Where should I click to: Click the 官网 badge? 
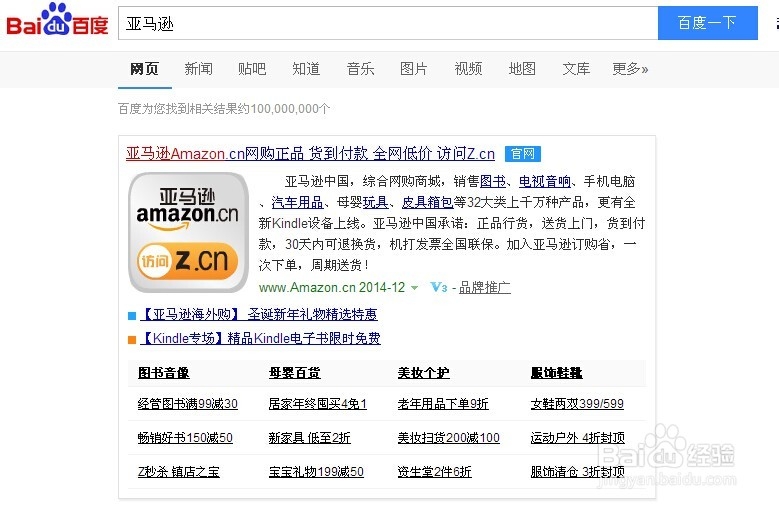523,154
